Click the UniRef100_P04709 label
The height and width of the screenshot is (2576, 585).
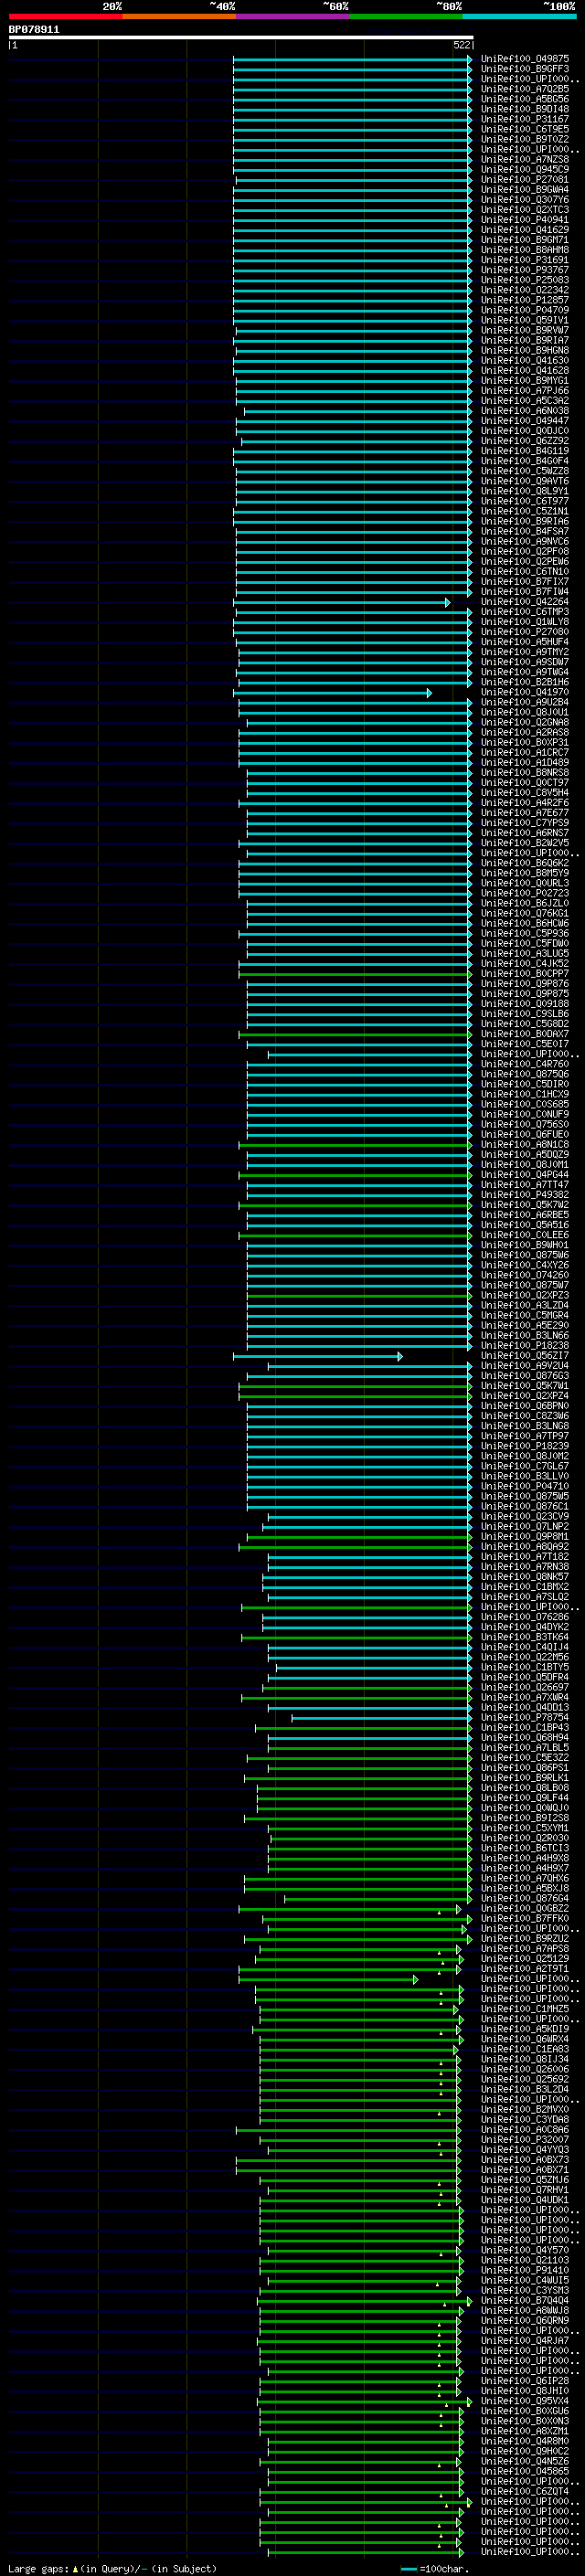(x=525, y=310)
